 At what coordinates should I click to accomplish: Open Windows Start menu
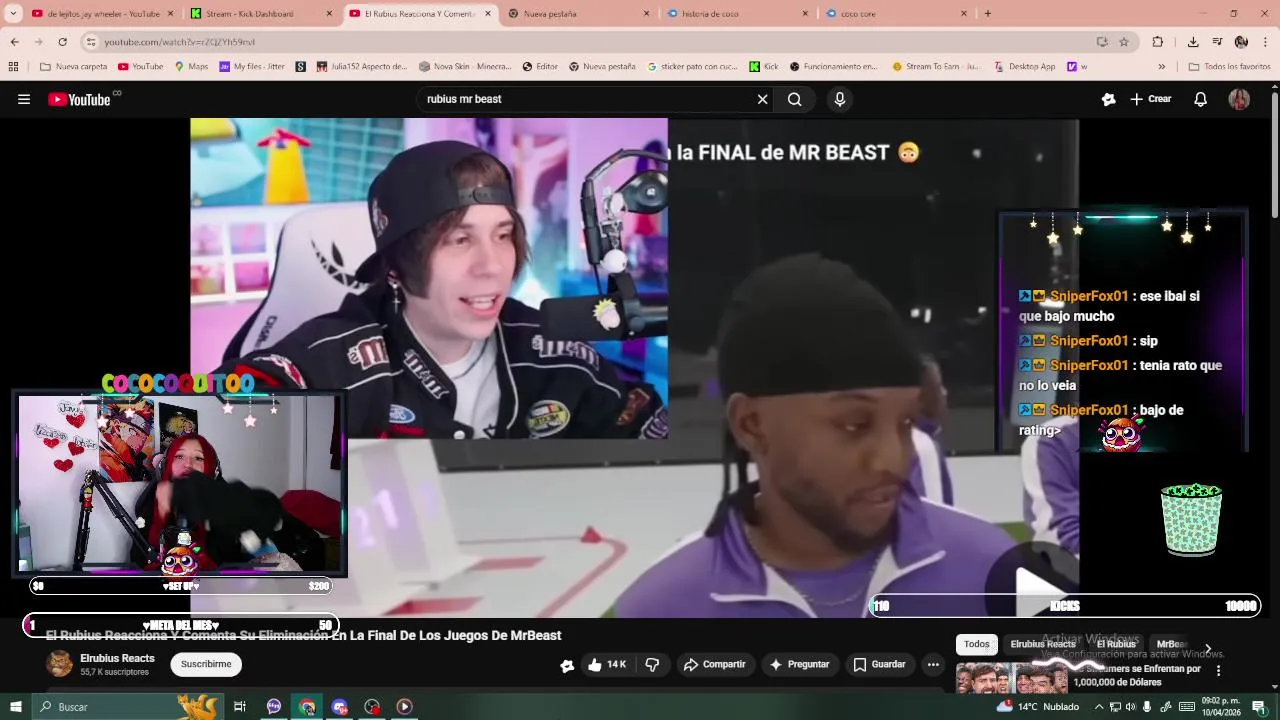tap(15, 707)
